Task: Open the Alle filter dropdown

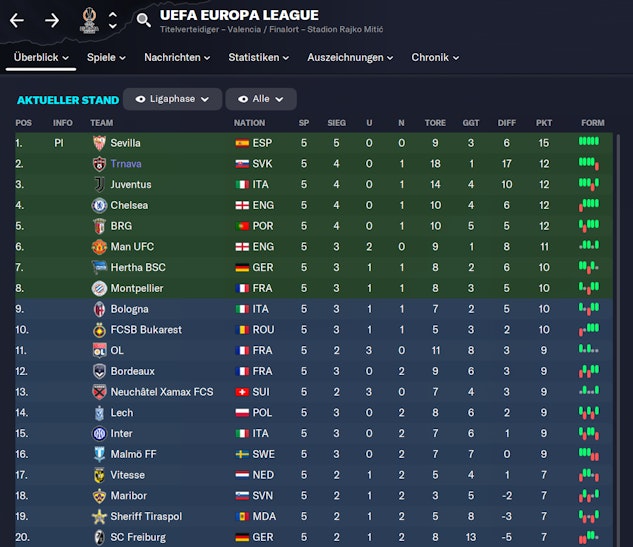Action: coord(260,99)
